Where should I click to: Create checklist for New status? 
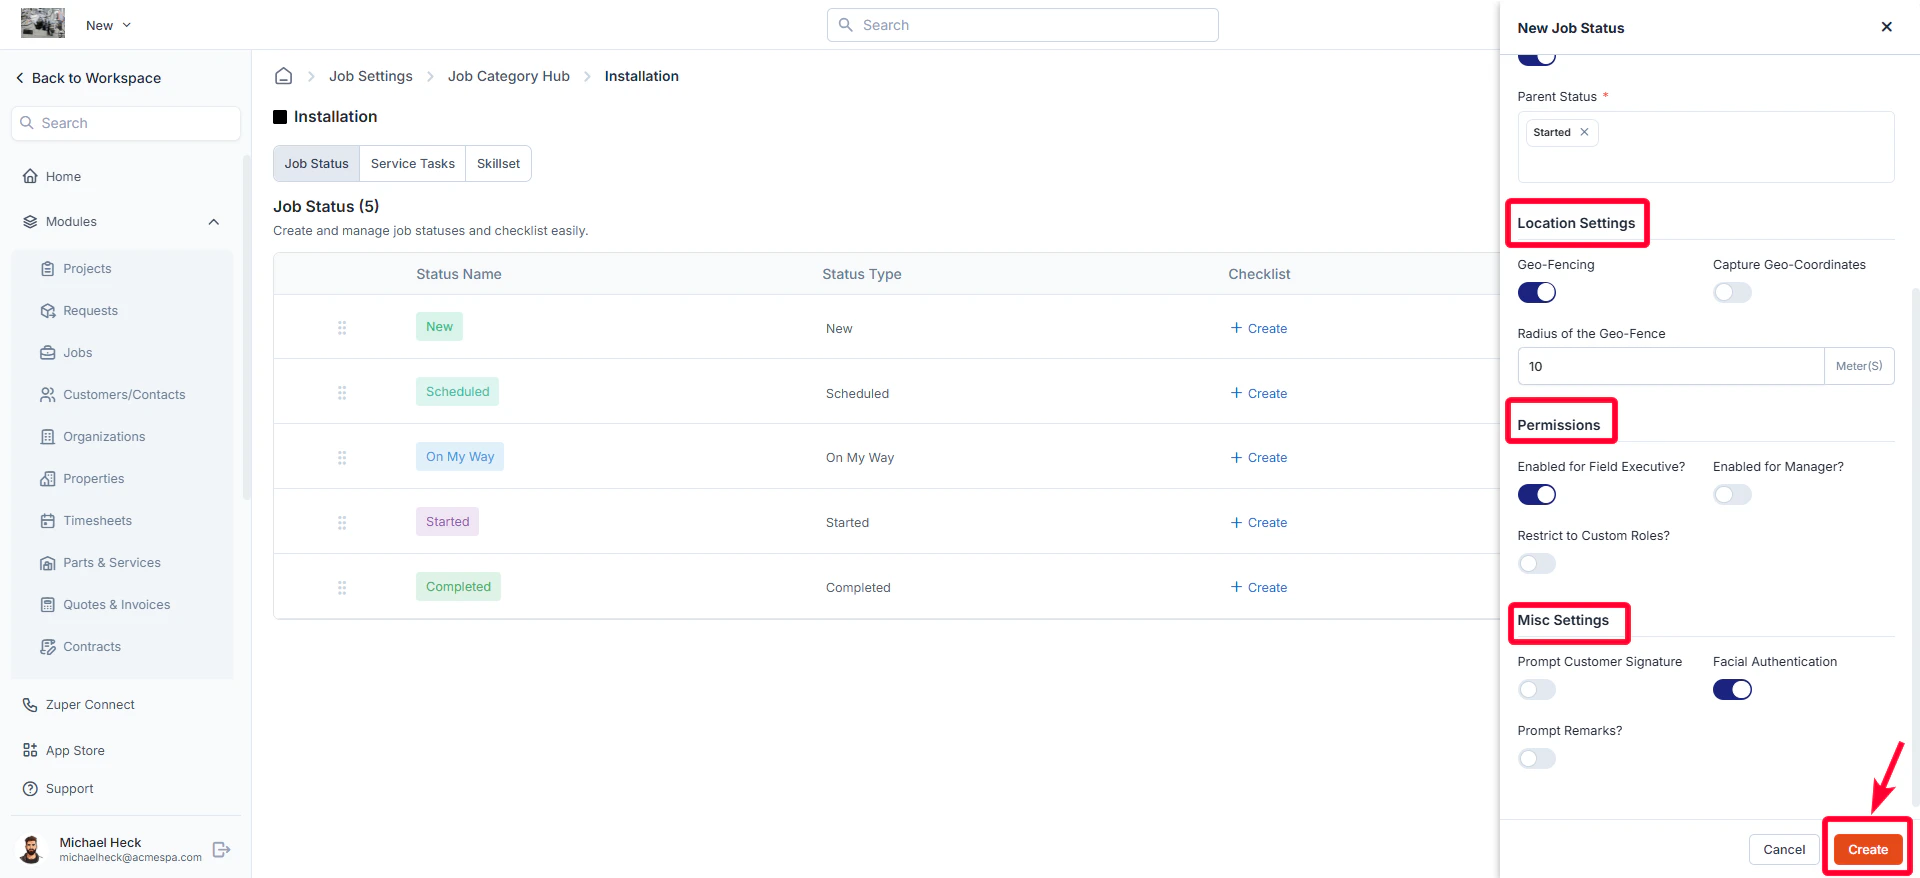(x=1259, y=329)
